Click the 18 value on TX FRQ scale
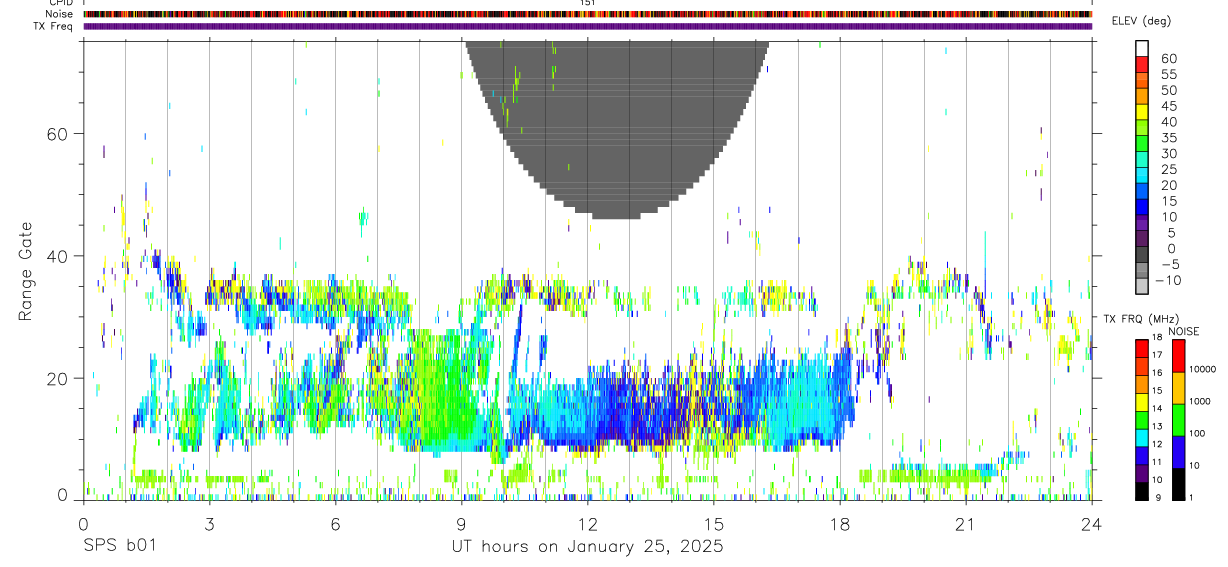 click(x=1158, y=339)
